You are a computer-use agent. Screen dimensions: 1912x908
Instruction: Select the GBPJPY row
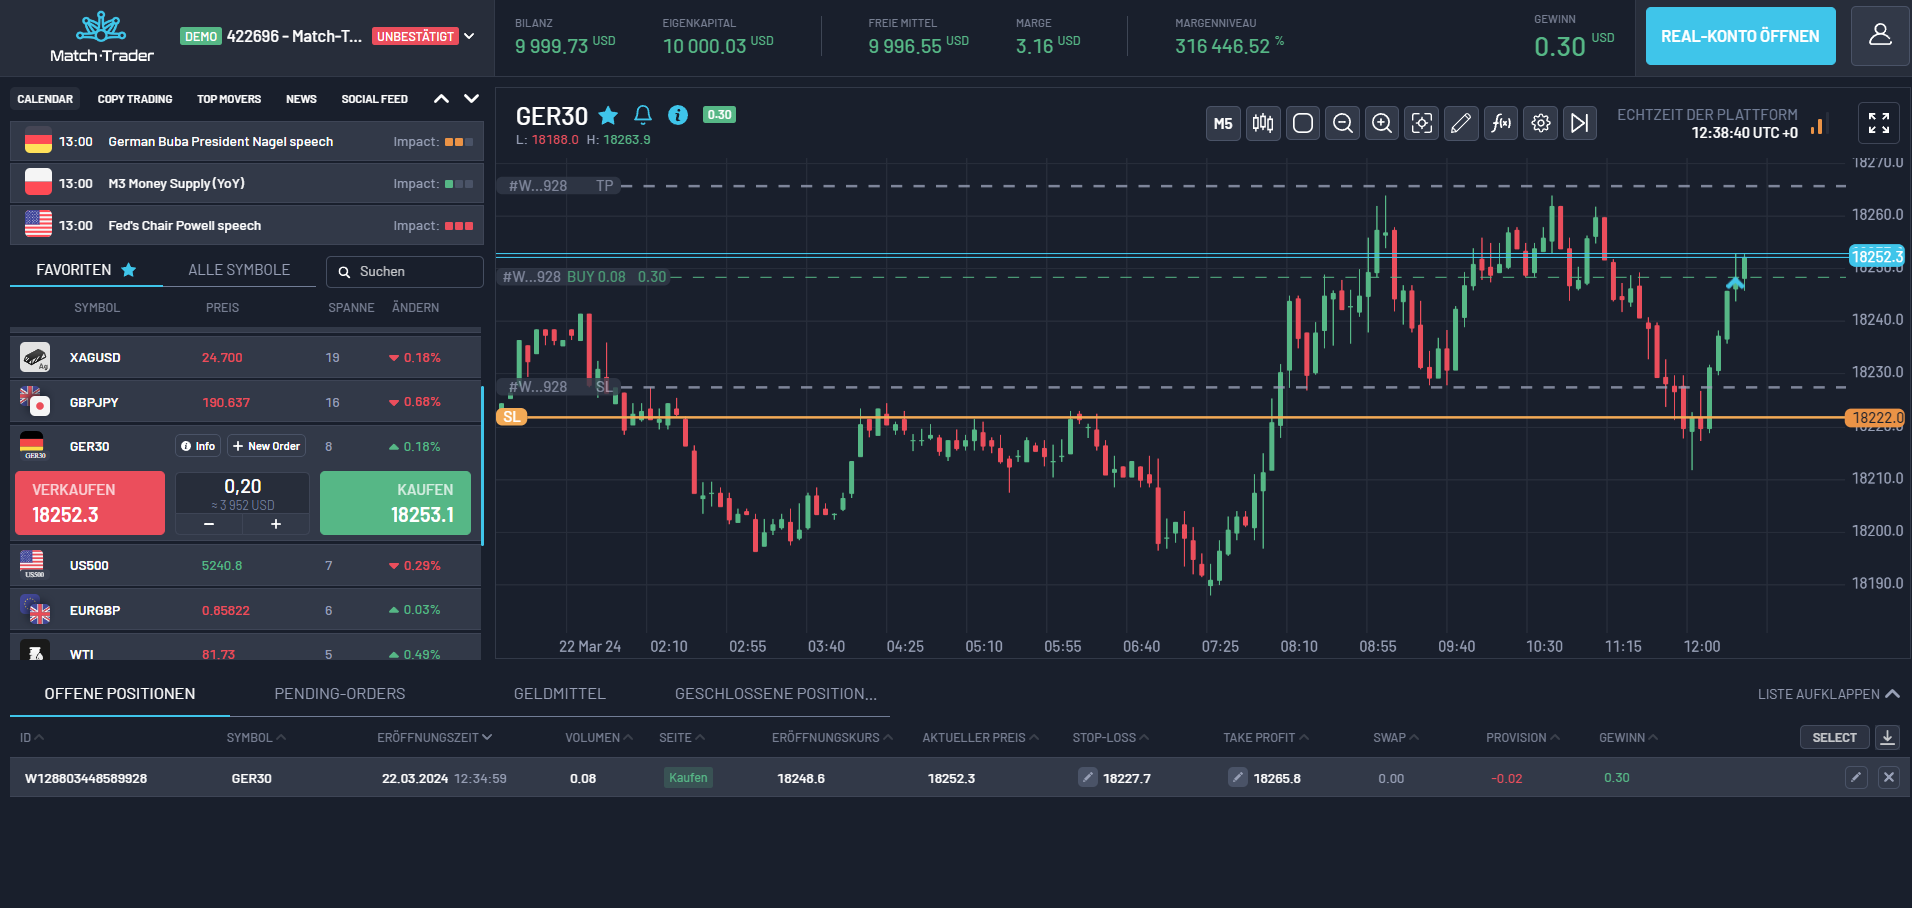(x=246, y=402)
